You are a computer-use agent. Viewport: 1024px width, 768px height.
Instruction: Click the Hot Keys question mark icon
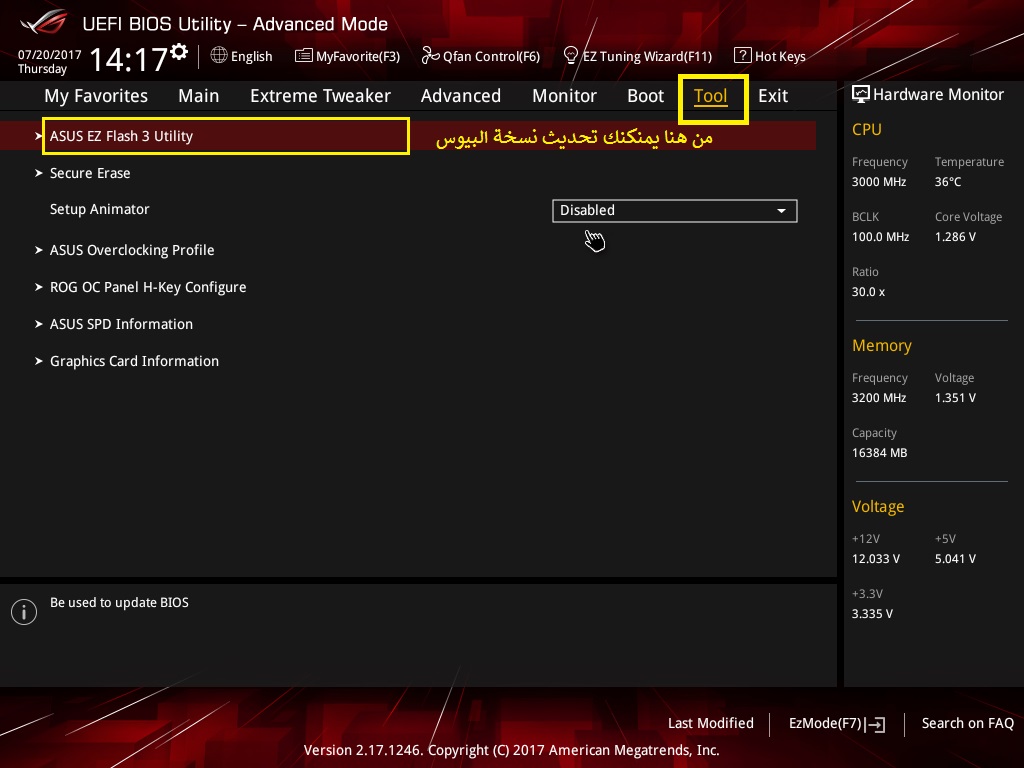click(x=743, y=56)
